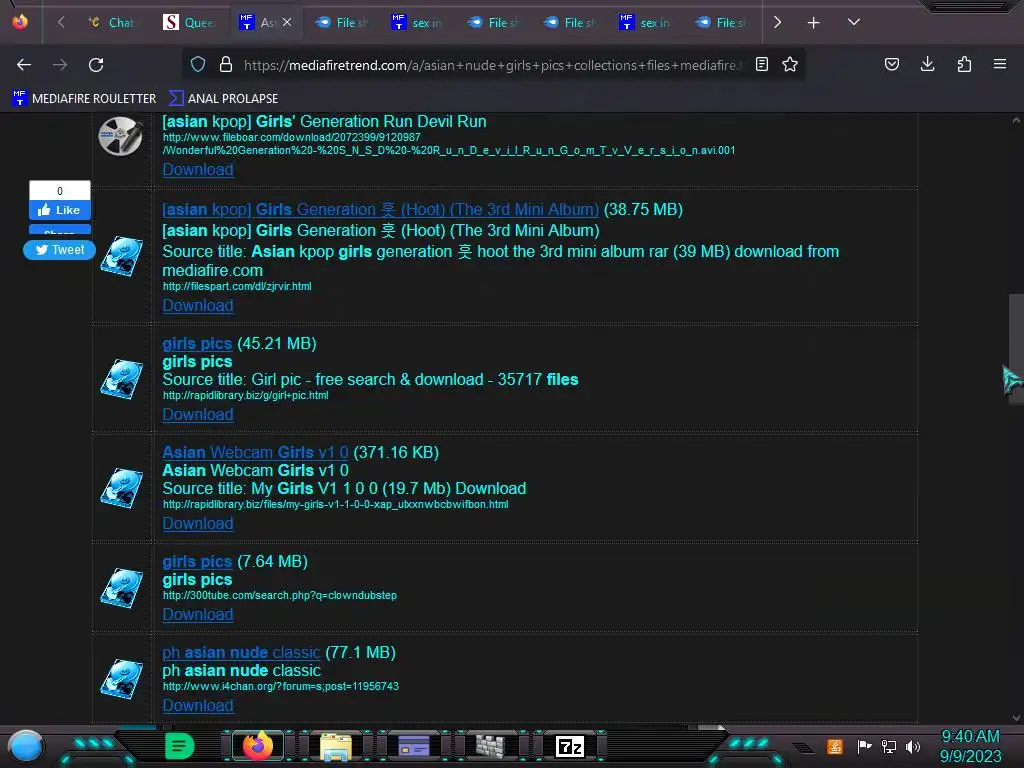This screenshot has width=1024, height=768.
Task: Open the brick wall app in the taskbar
Action: [x=490, y=746]
